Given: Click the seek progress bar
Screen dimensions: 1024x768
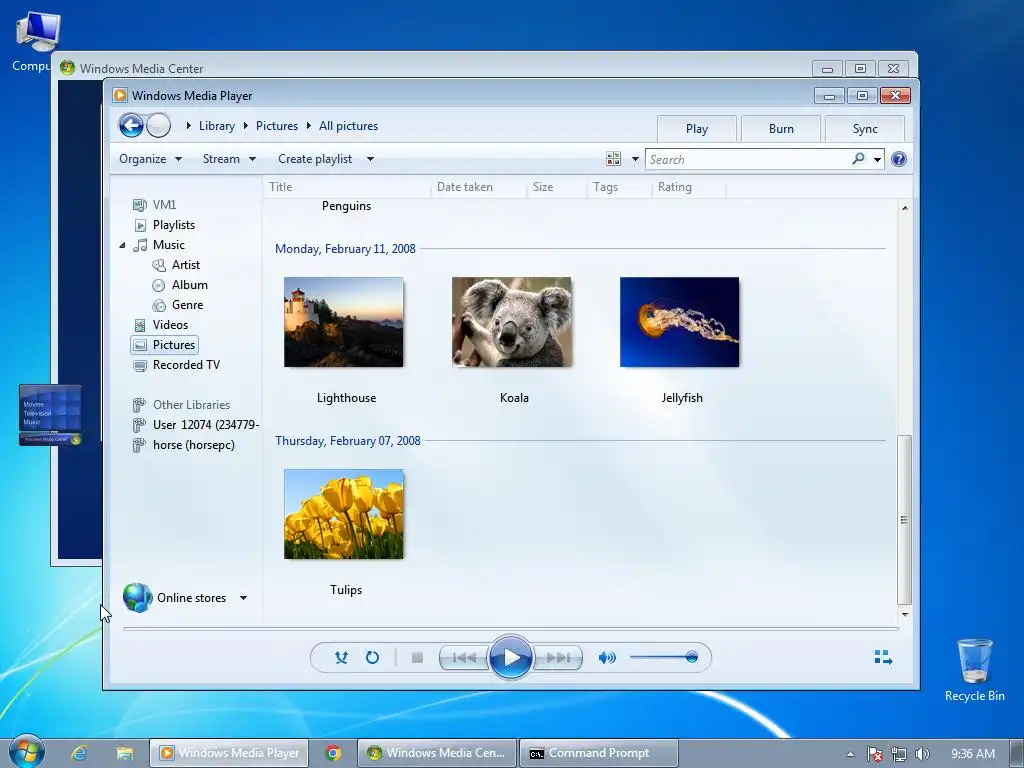Looking at the screenshot, I should pyautogui.click(x=511, y=628).
